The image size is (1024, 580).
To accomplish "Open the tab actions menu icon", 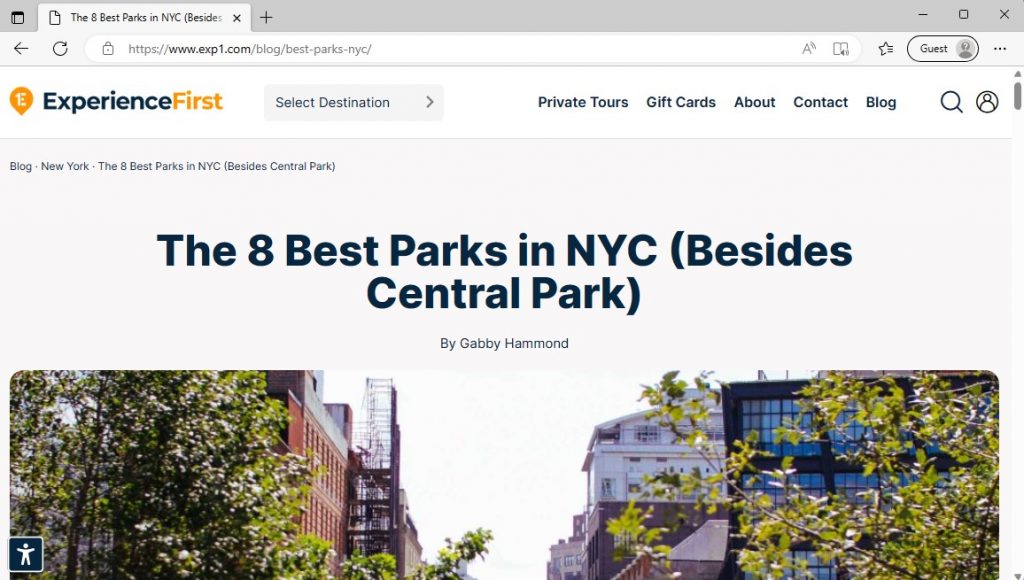I will coord(18,17).
